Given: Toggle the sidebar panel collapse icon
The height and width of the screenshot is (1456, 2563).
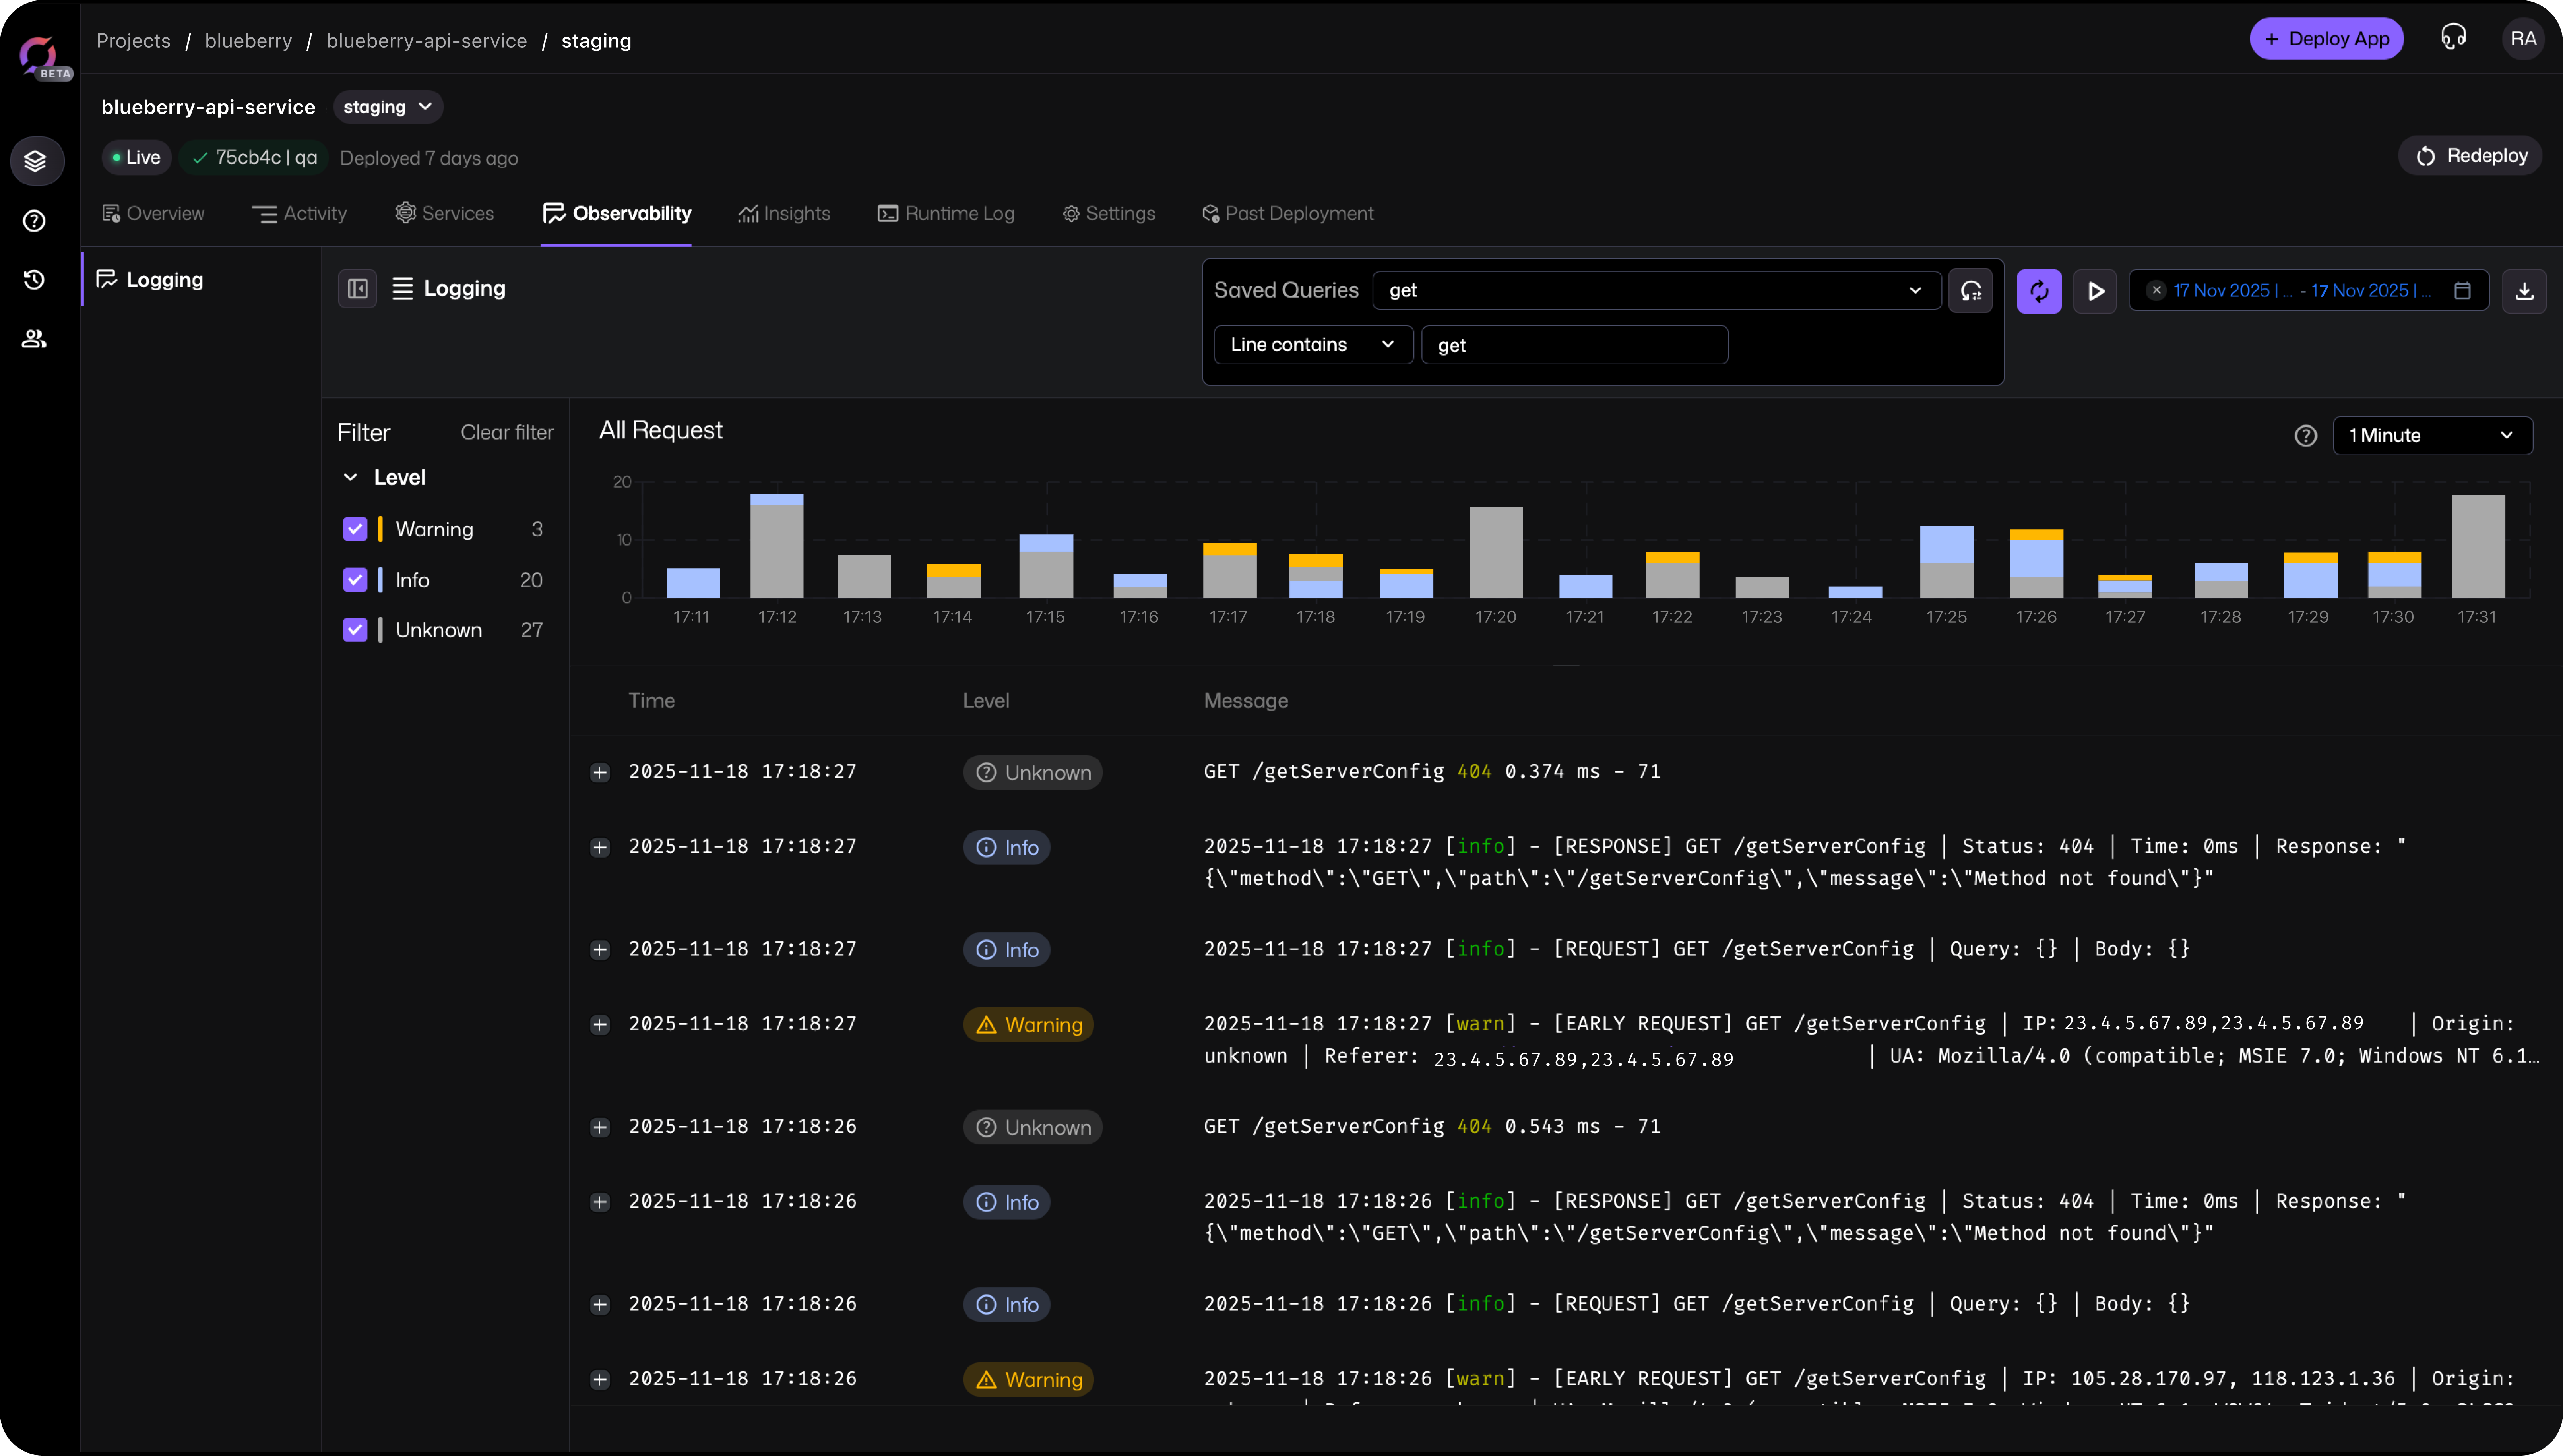Looking at the screenshot, I should point(357,289).
